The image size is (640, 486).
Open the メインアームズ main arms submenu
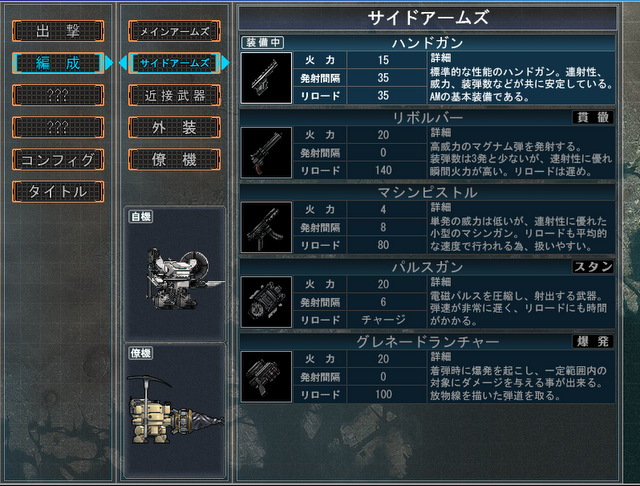pyautogui.click(x=174, y=31)
